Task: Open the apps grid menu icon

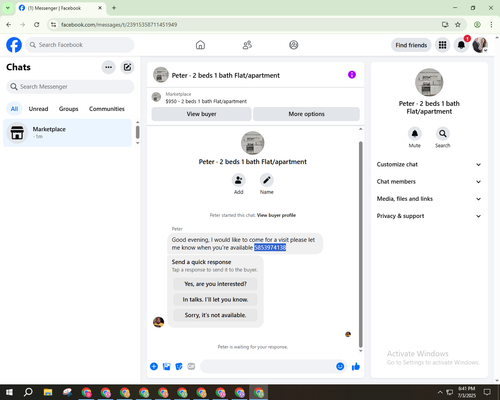Action: point(442,45)
